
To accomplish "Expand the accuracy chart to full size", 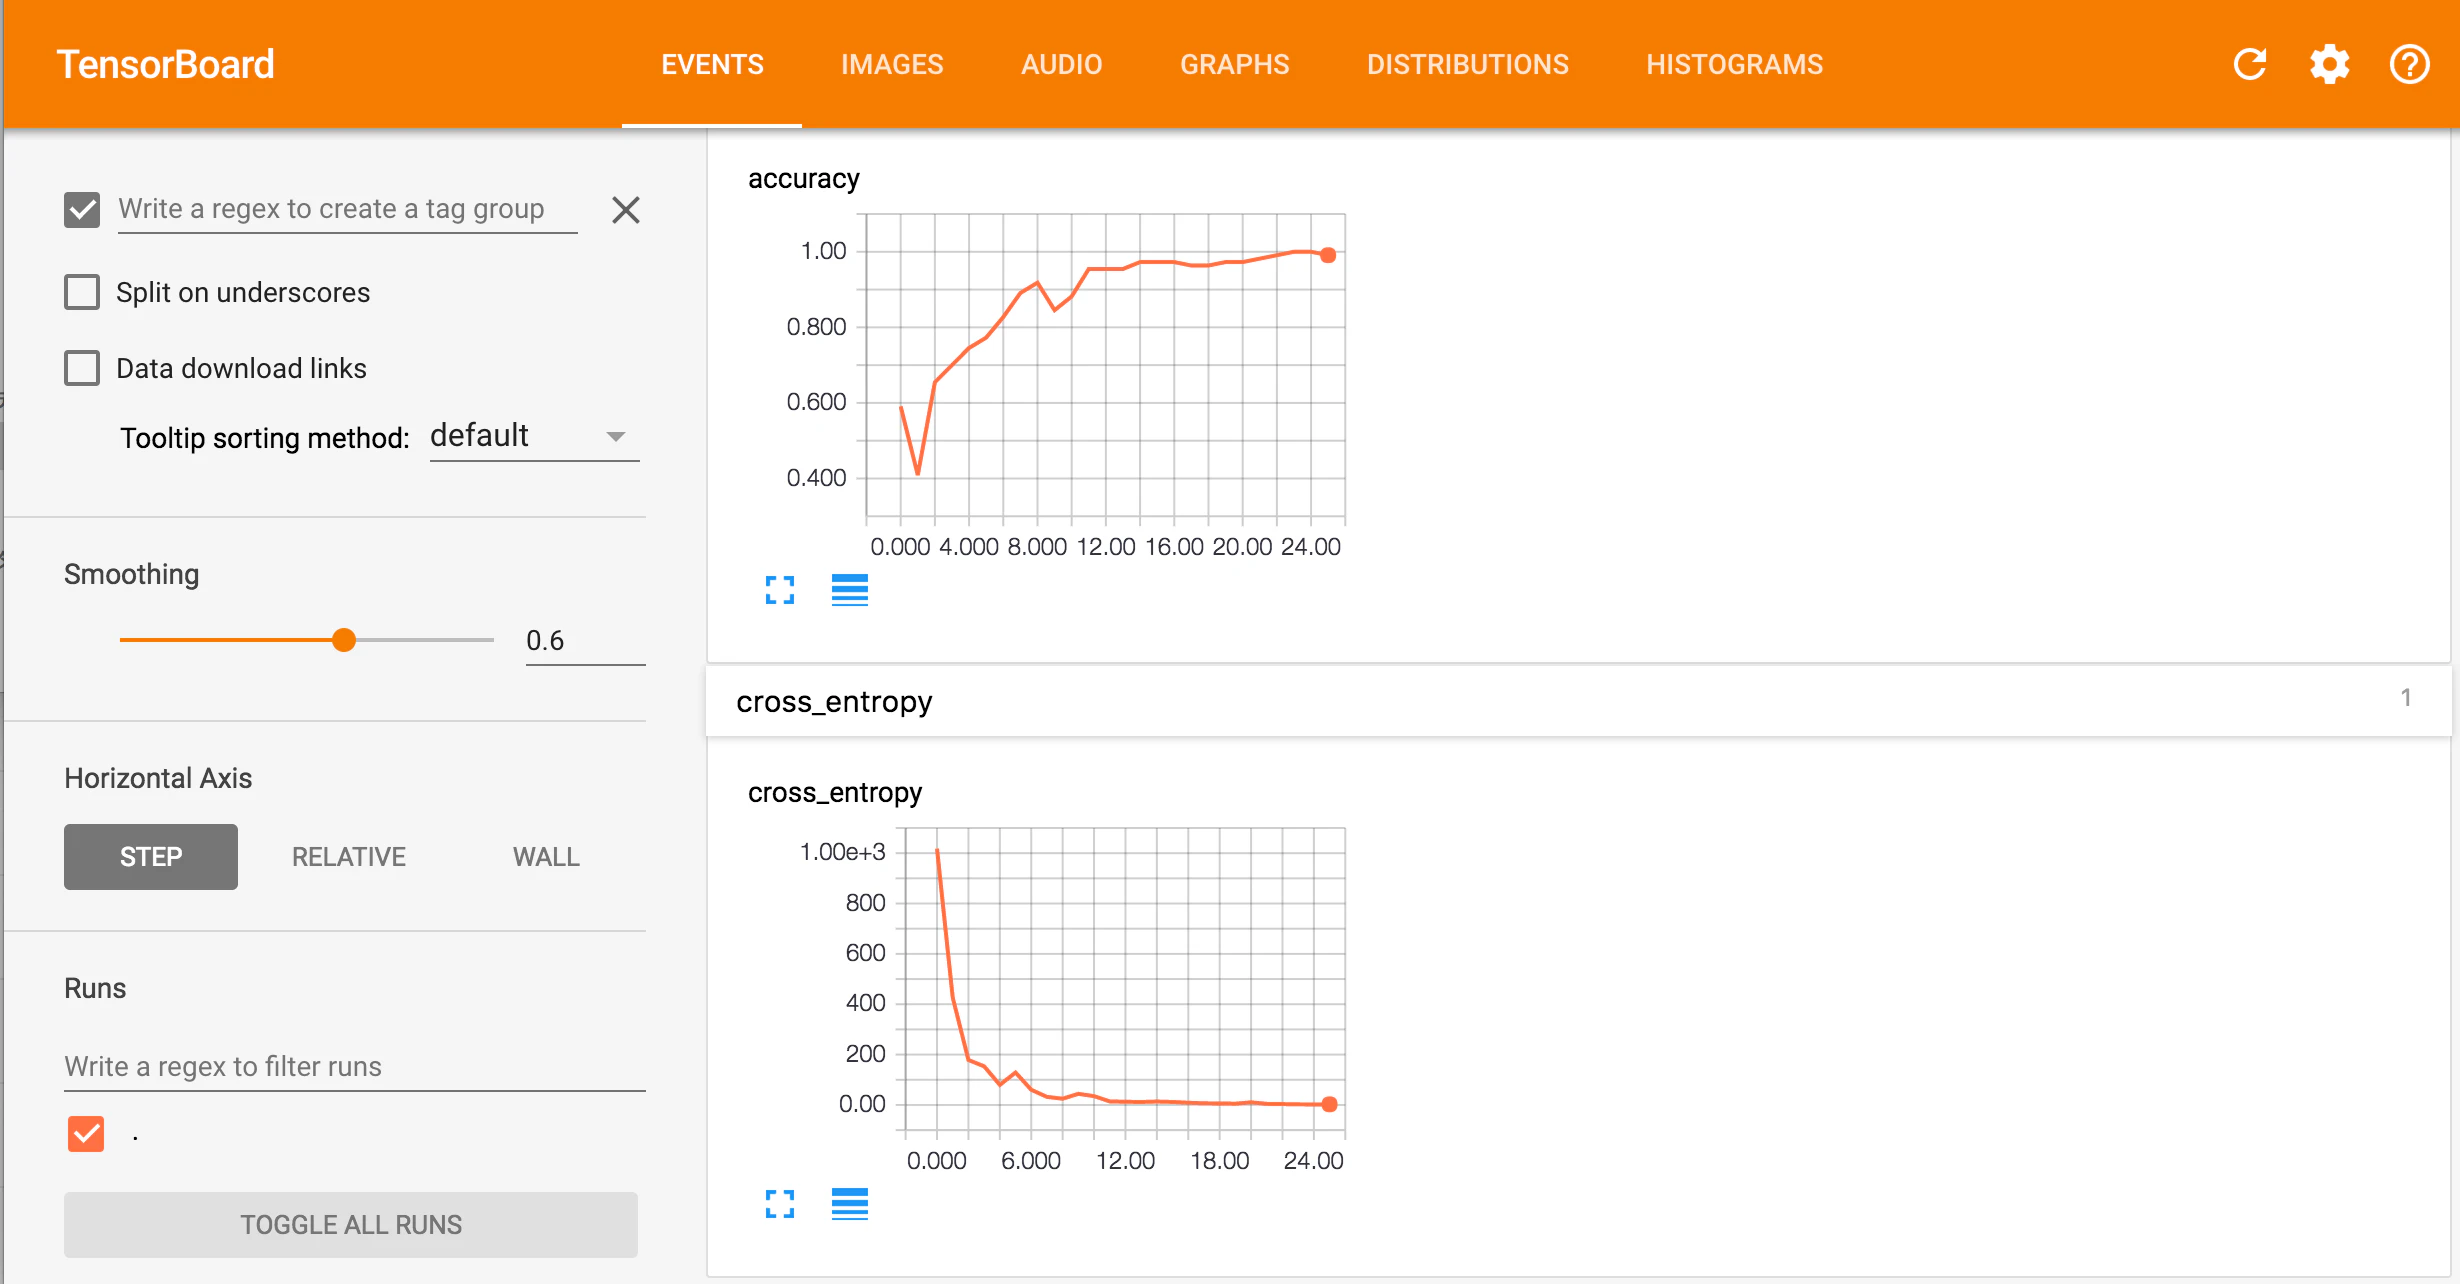I will coord(780,590).
